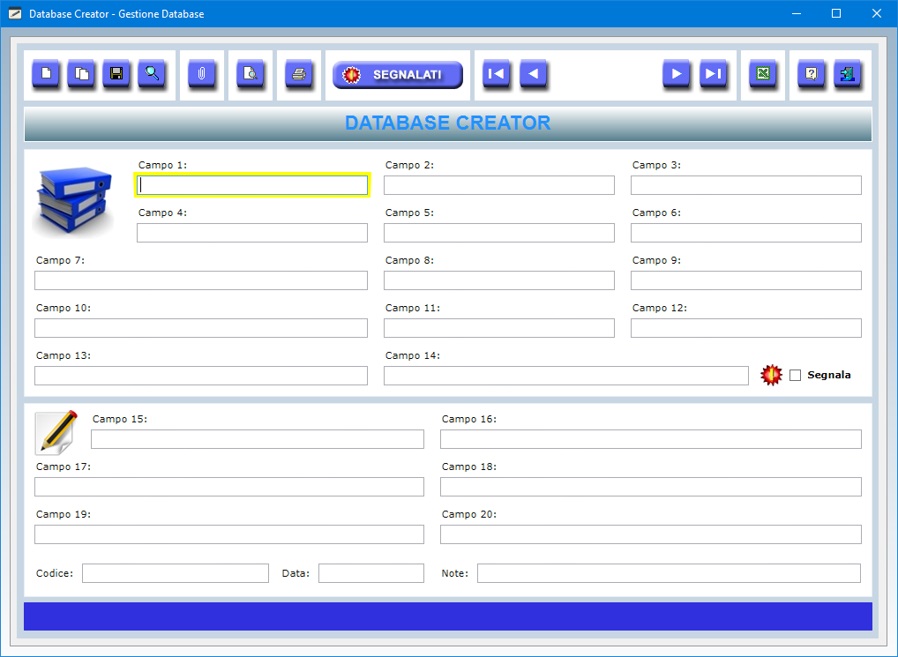898x657 pixels.
Task: Focus the Campo 7 input
Action: (201, 280)
